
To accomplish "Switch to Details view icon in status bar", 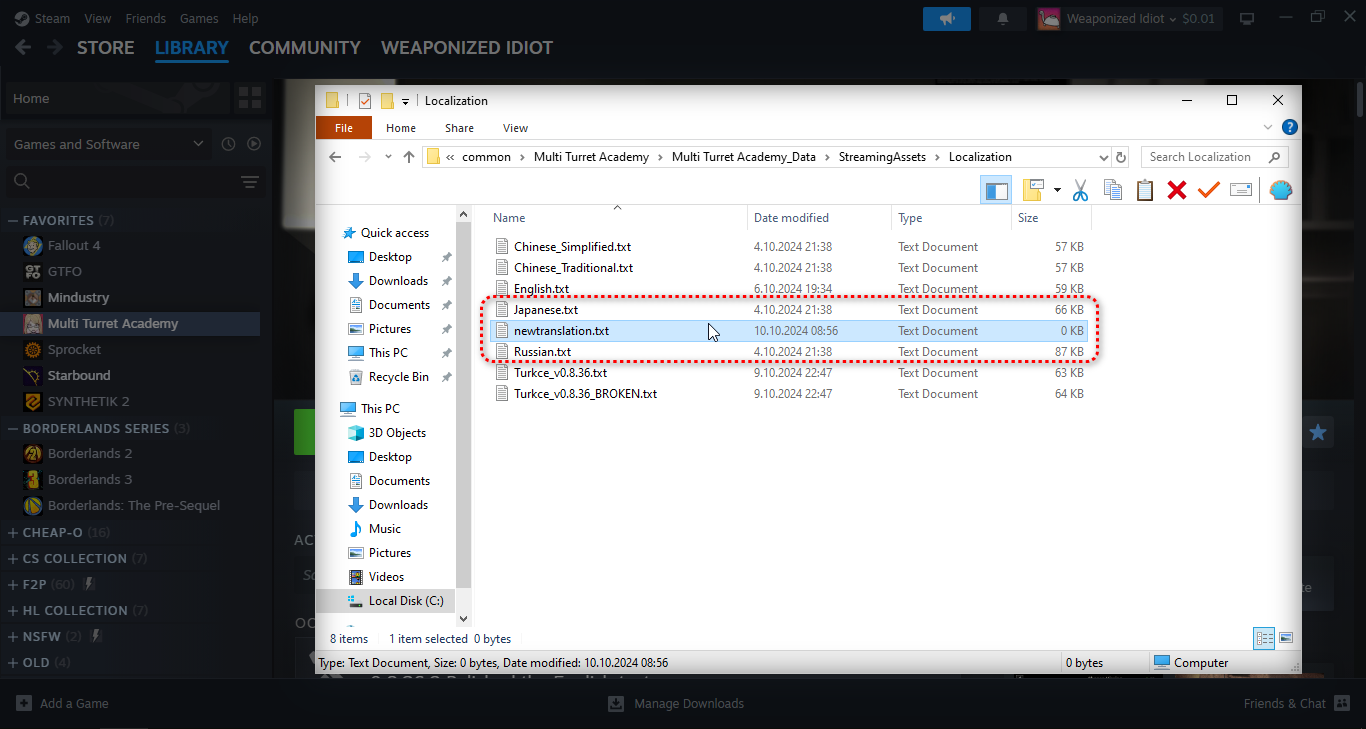I will [1264, 638].
